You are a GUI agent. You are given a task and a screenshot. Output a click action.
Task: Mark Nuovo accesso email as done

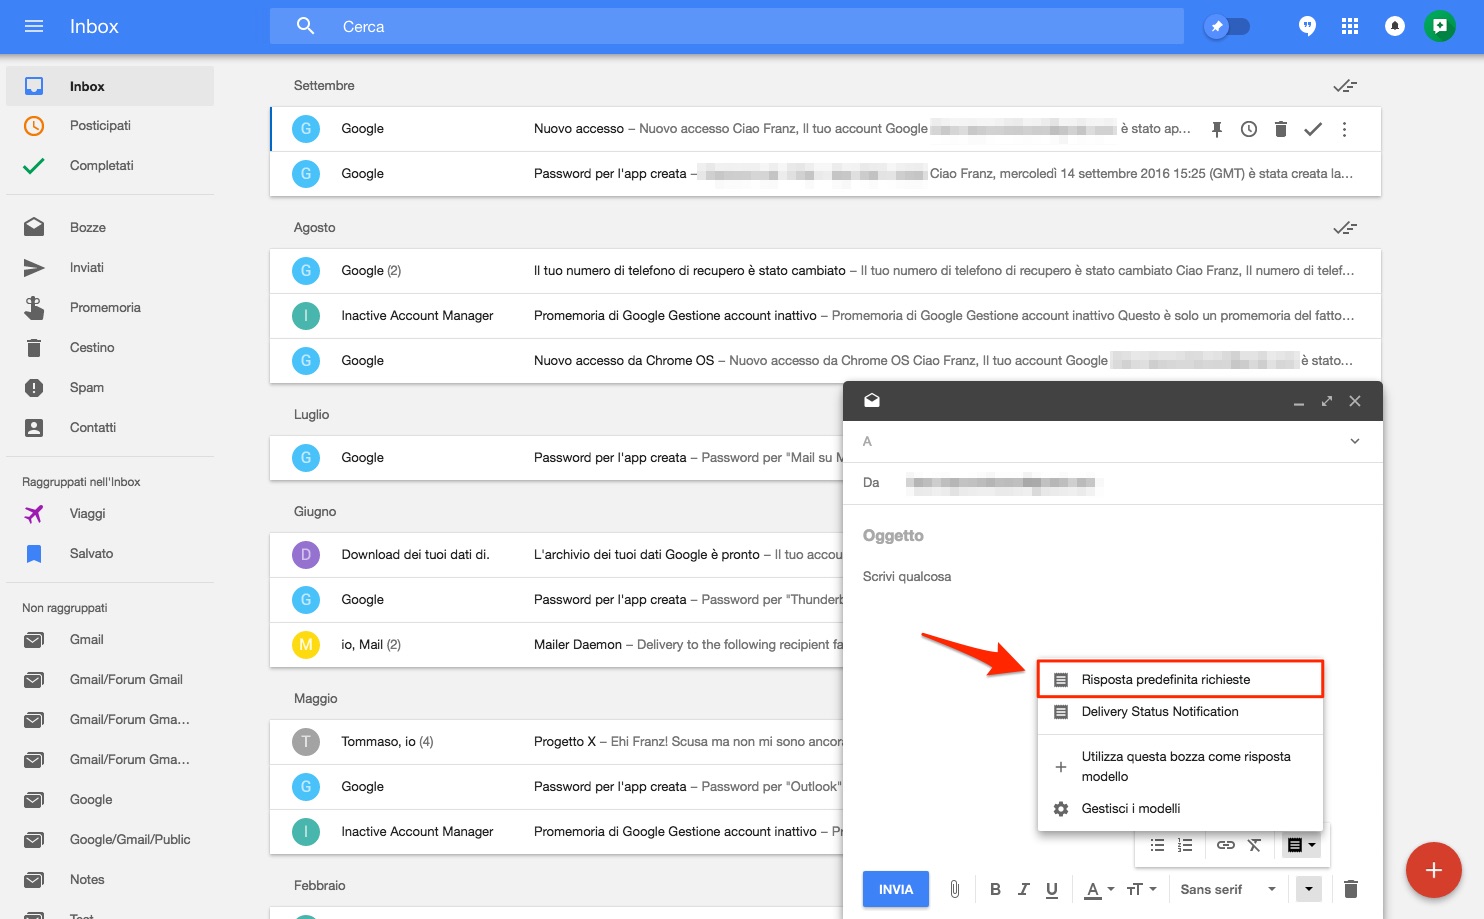(x=1313, y=129)
